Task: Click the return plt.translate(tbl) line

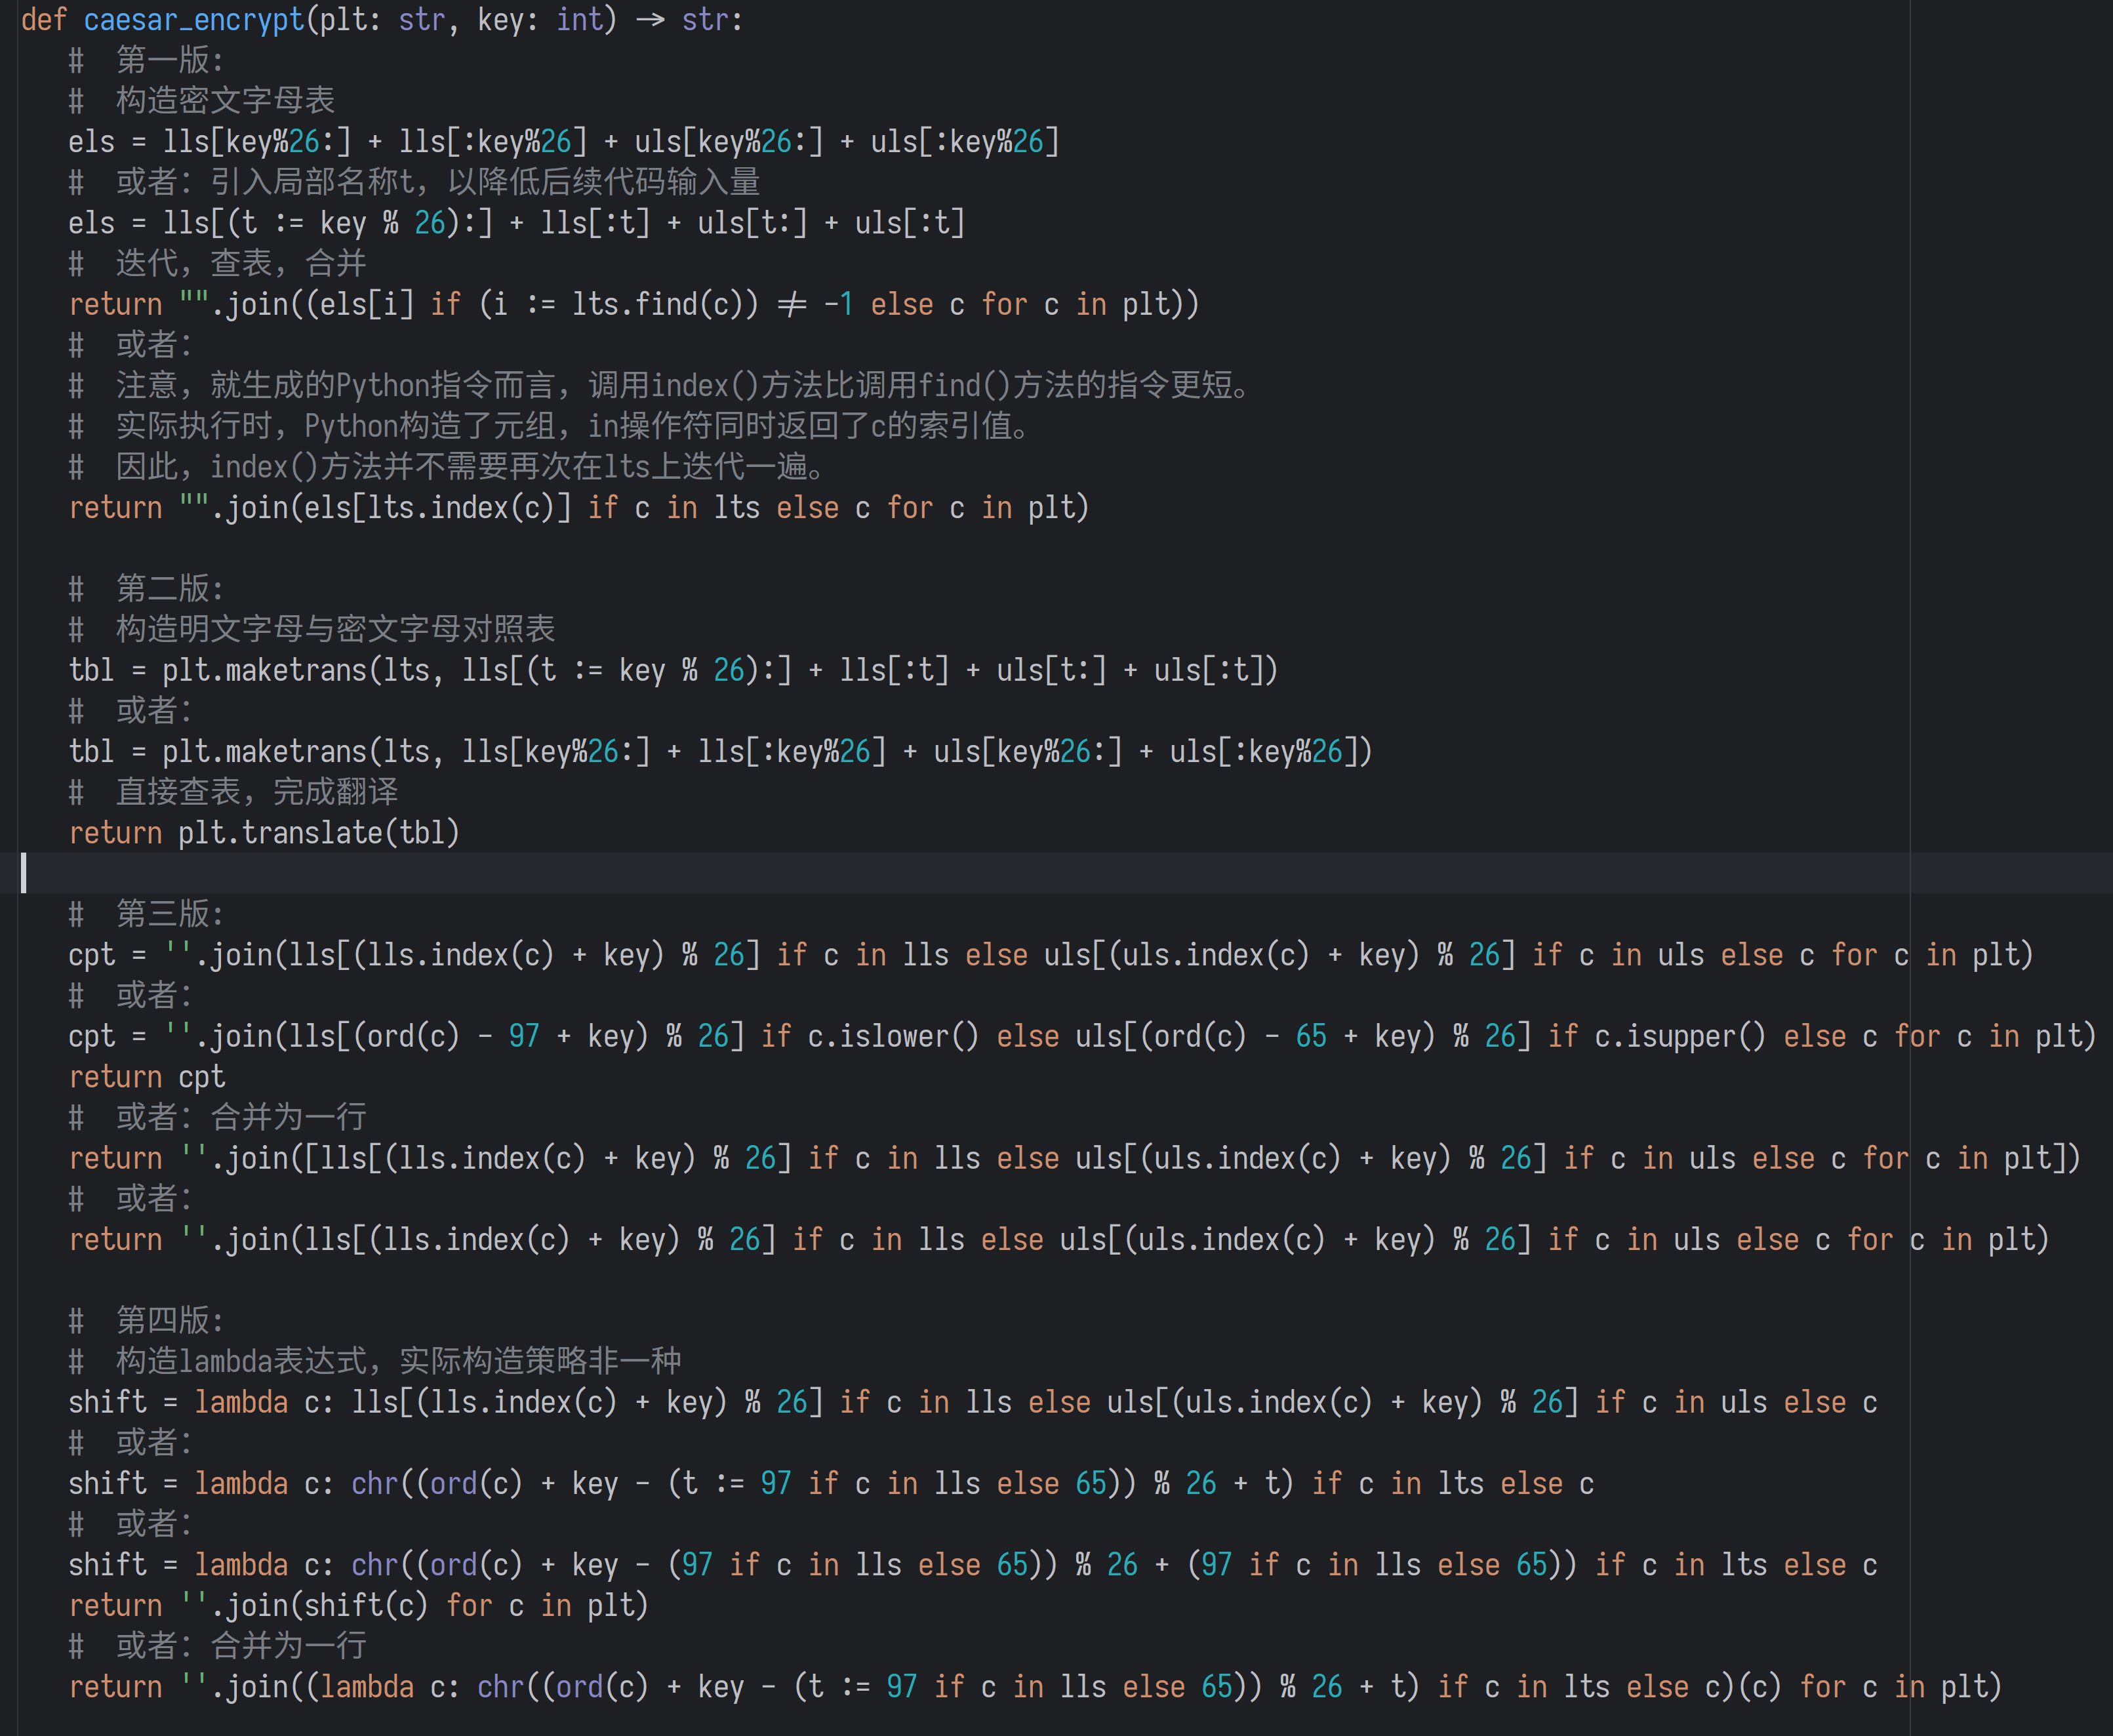Action: pyautogui.click(x=264, y=833)
